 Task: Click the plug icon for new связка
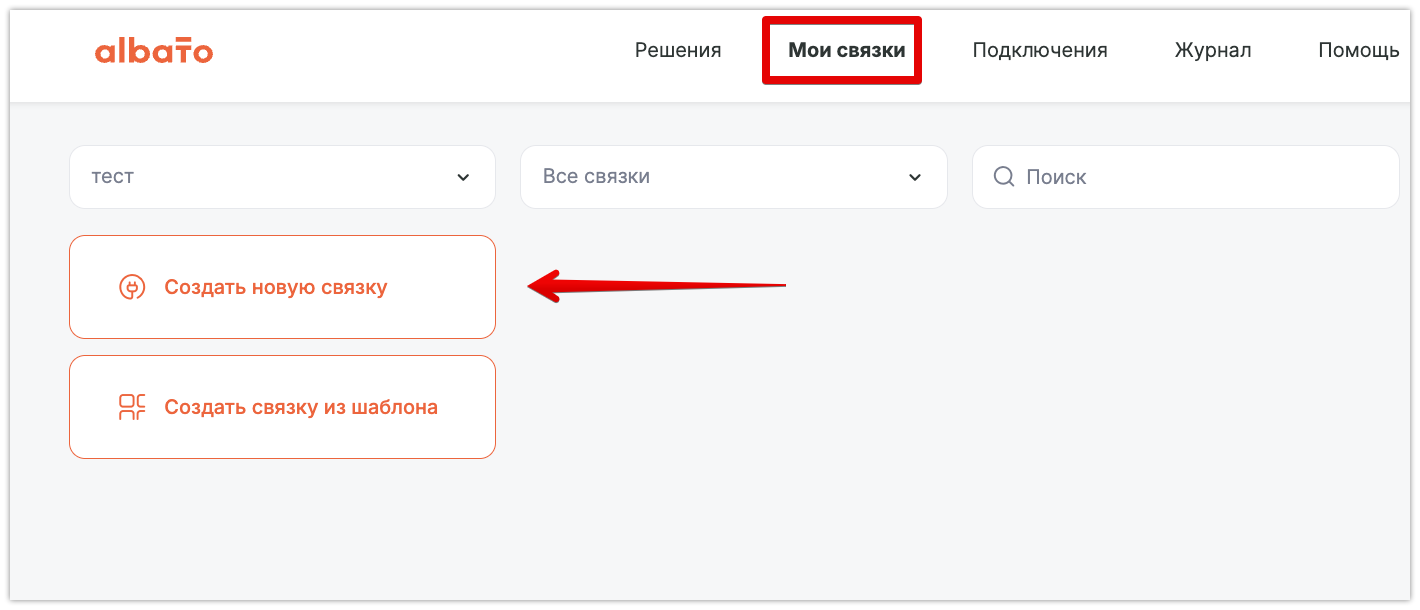point(132,288)
